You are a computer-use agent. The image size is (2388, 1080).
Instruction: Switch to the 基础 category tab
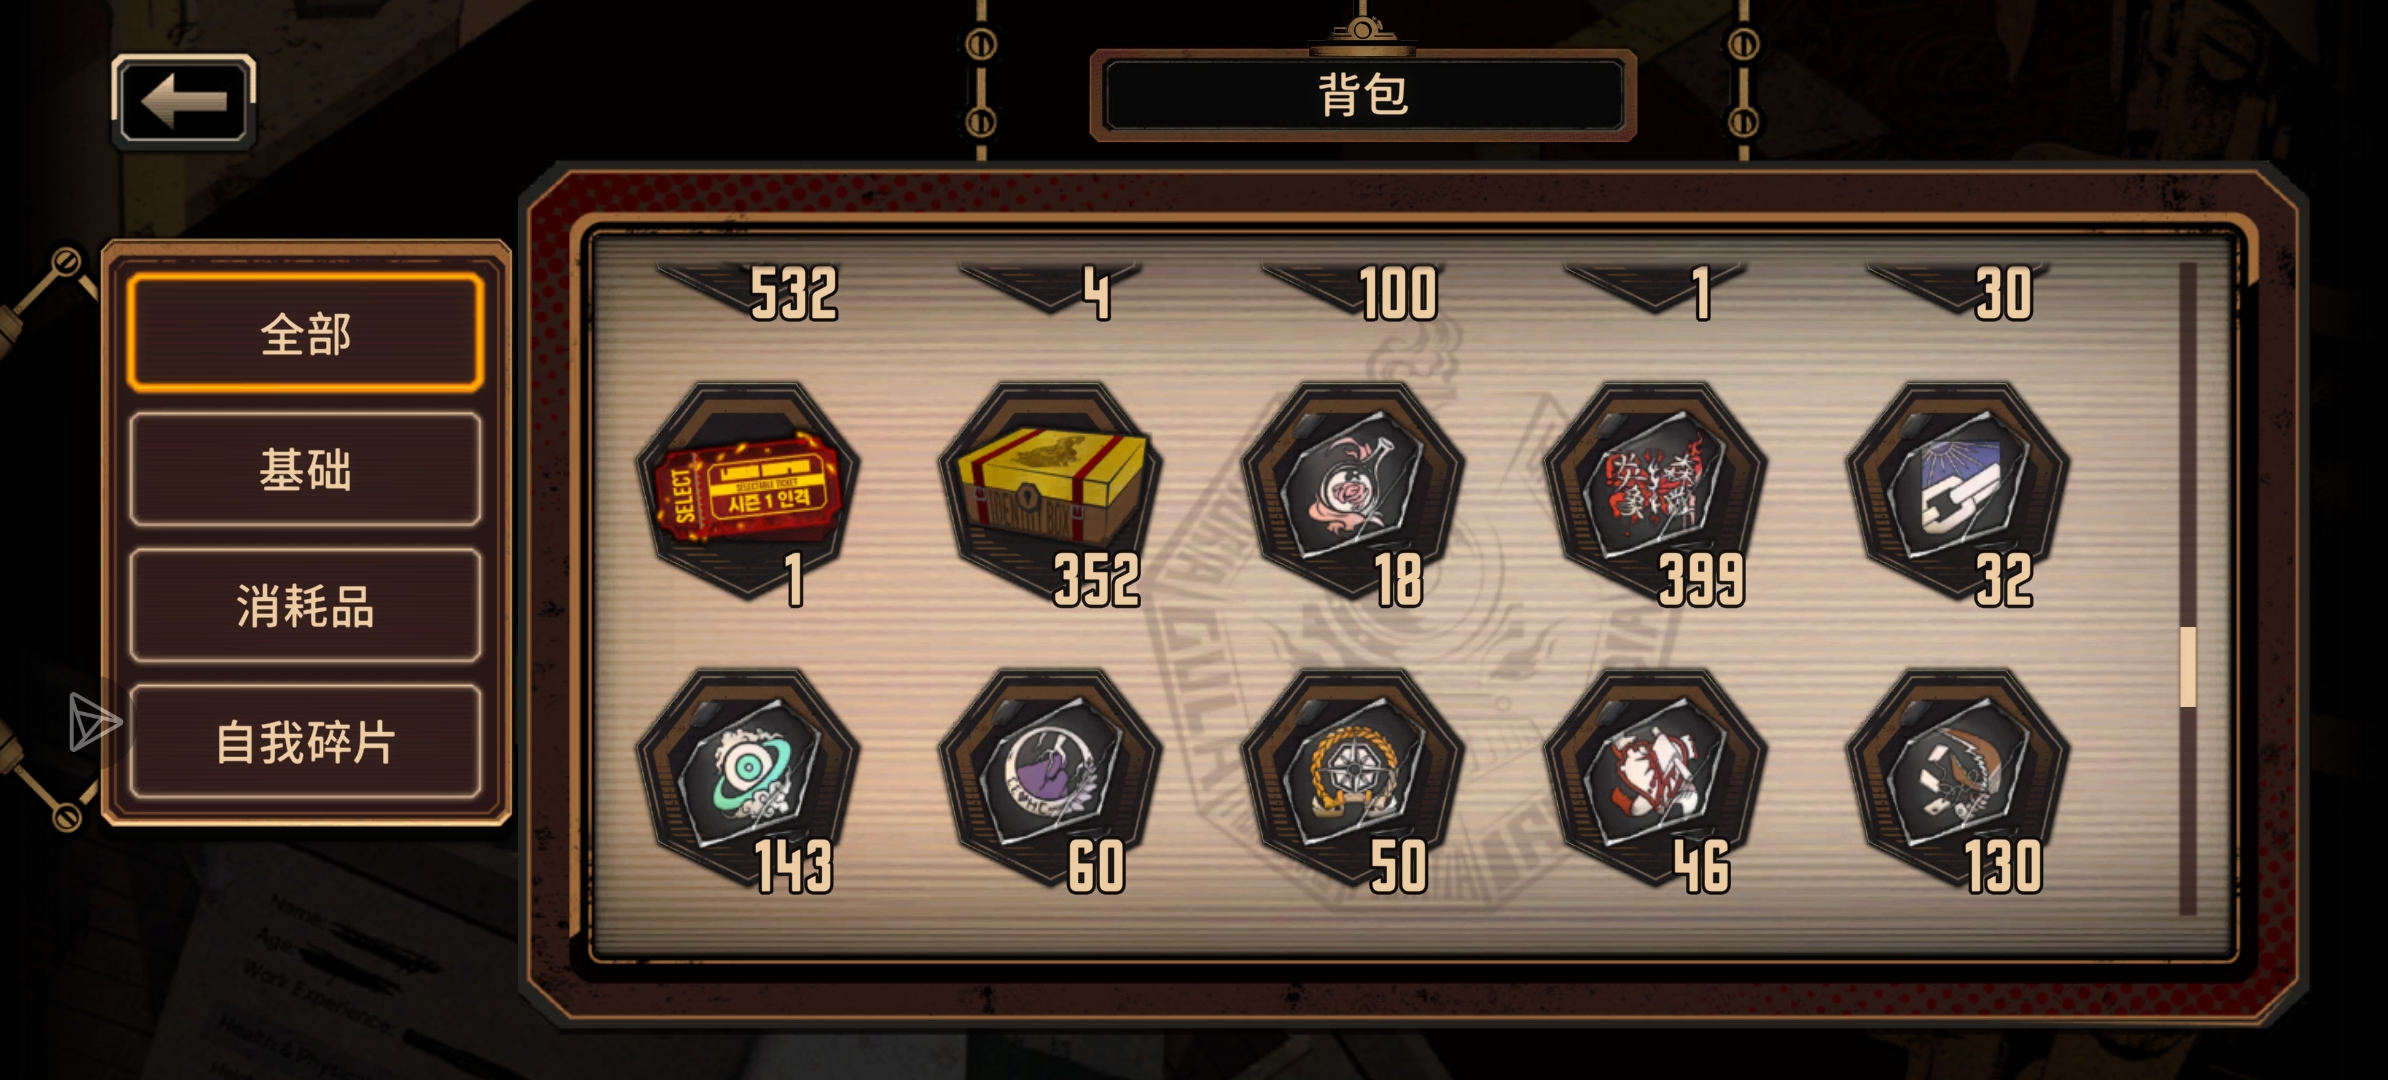(x=306, y=469)
